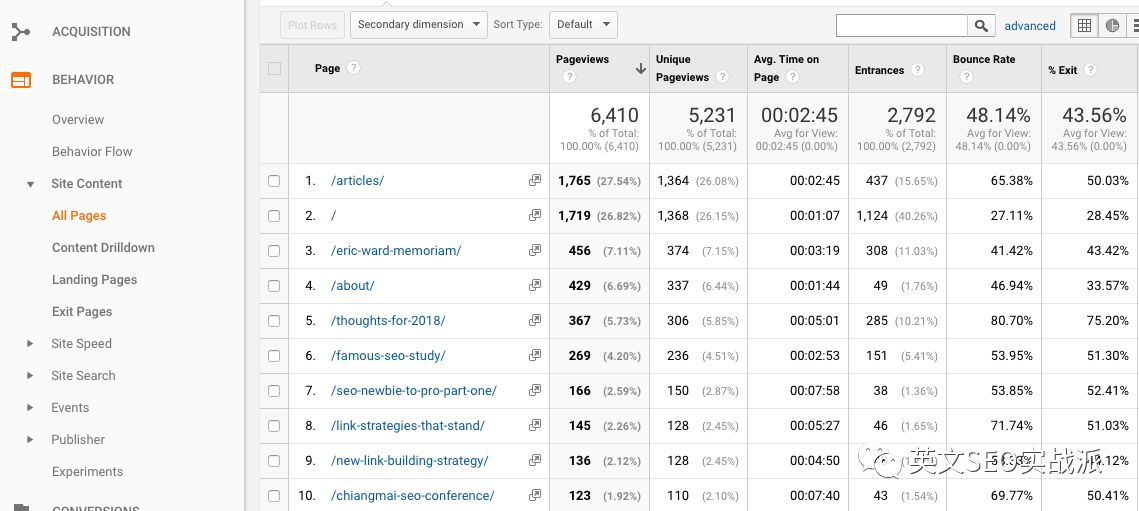Open /about/ external link icon
This screenshot has width=1139, height=511.
click(x=535, y=285)
